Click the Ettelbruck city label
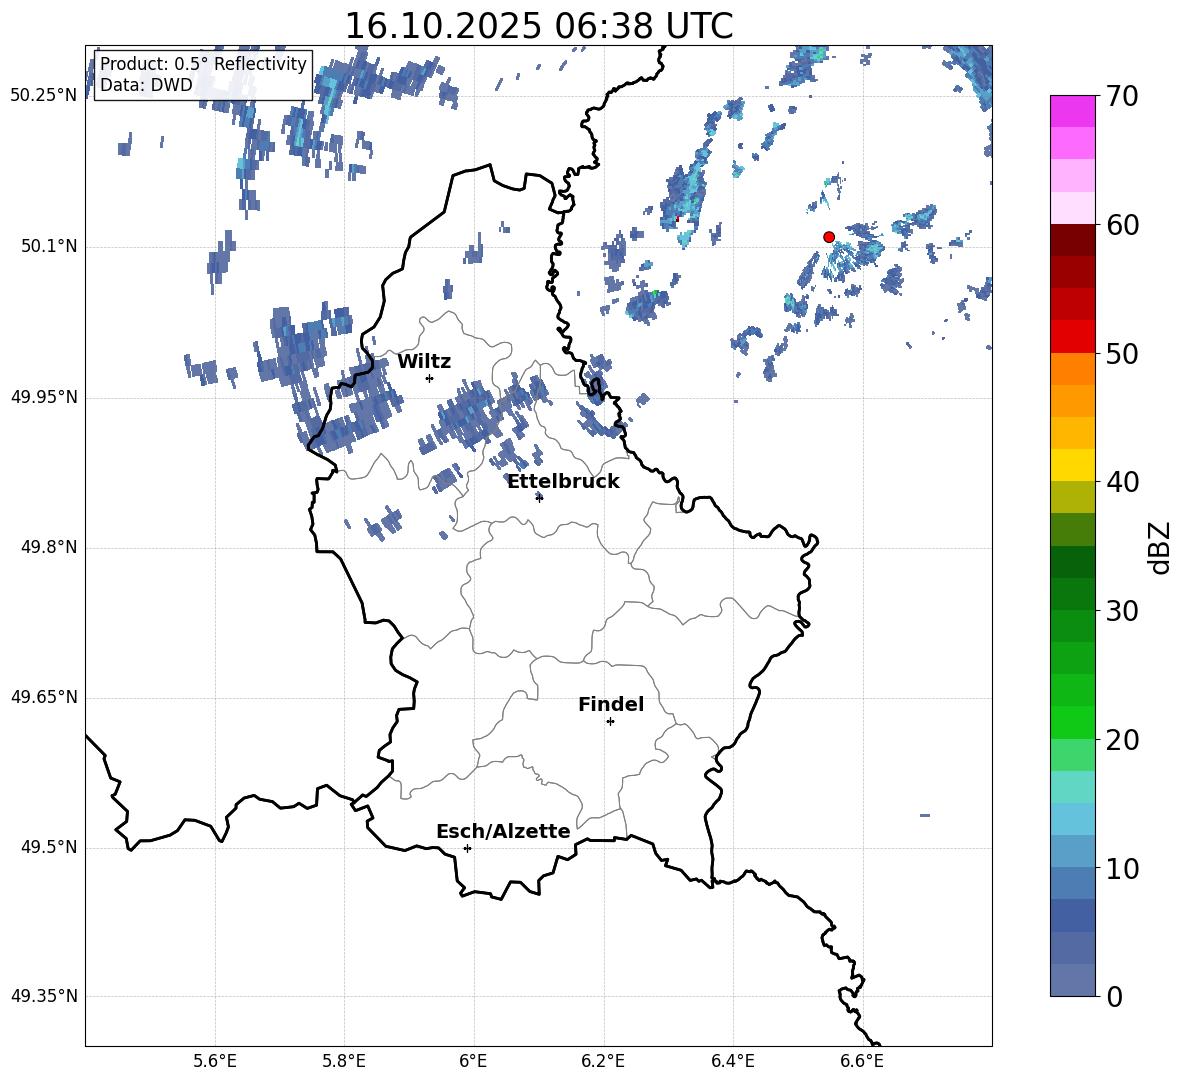 point(563,482)
